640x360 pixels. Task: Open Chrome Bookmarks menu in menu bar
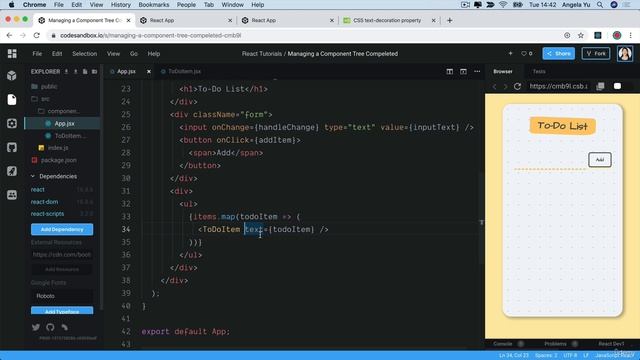tap(154, 5)
